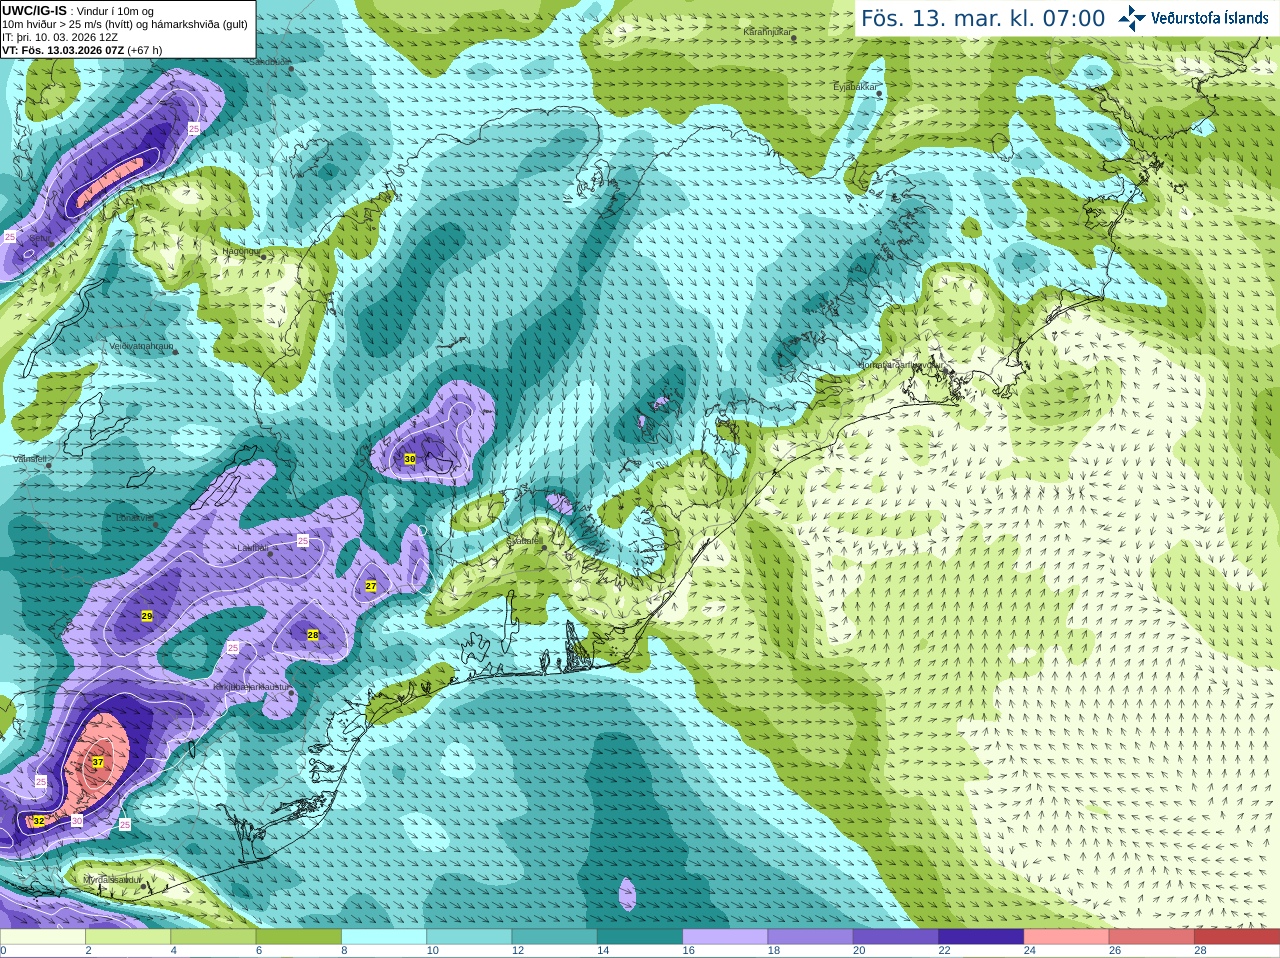Click the red swatch above 28 m/s
Screen dimensions: 1280x958
pyautogui.click(x=1237, y=937)
